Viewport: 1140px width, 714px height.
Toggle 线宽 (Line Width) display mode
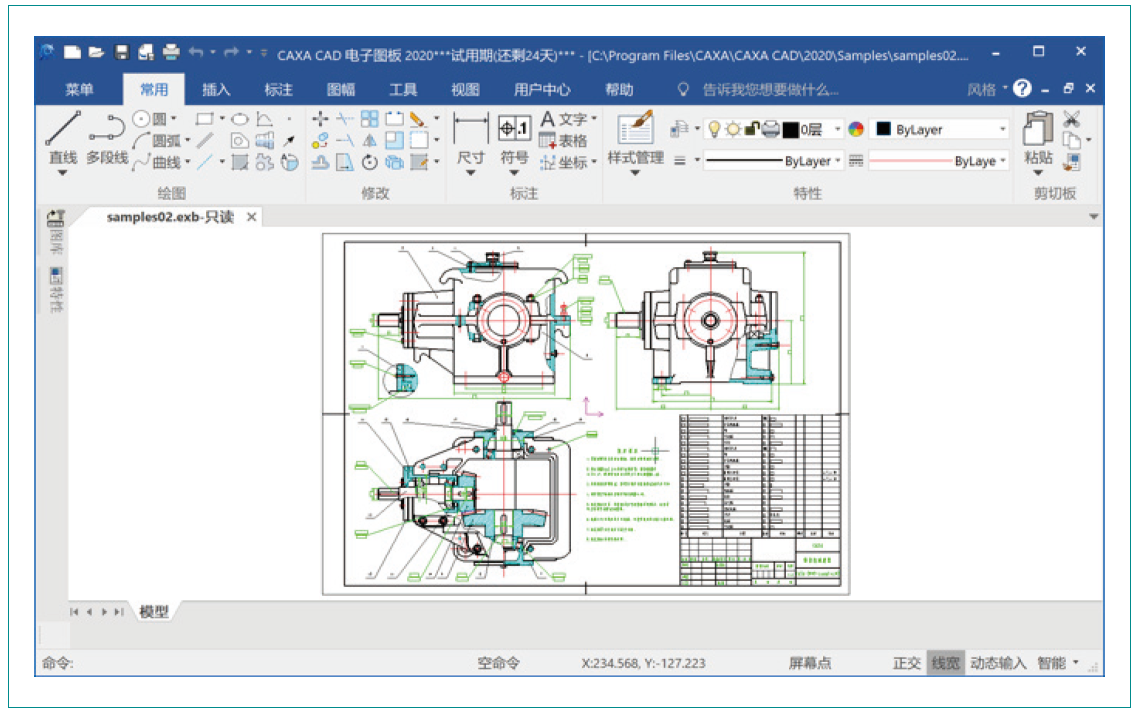945,661
